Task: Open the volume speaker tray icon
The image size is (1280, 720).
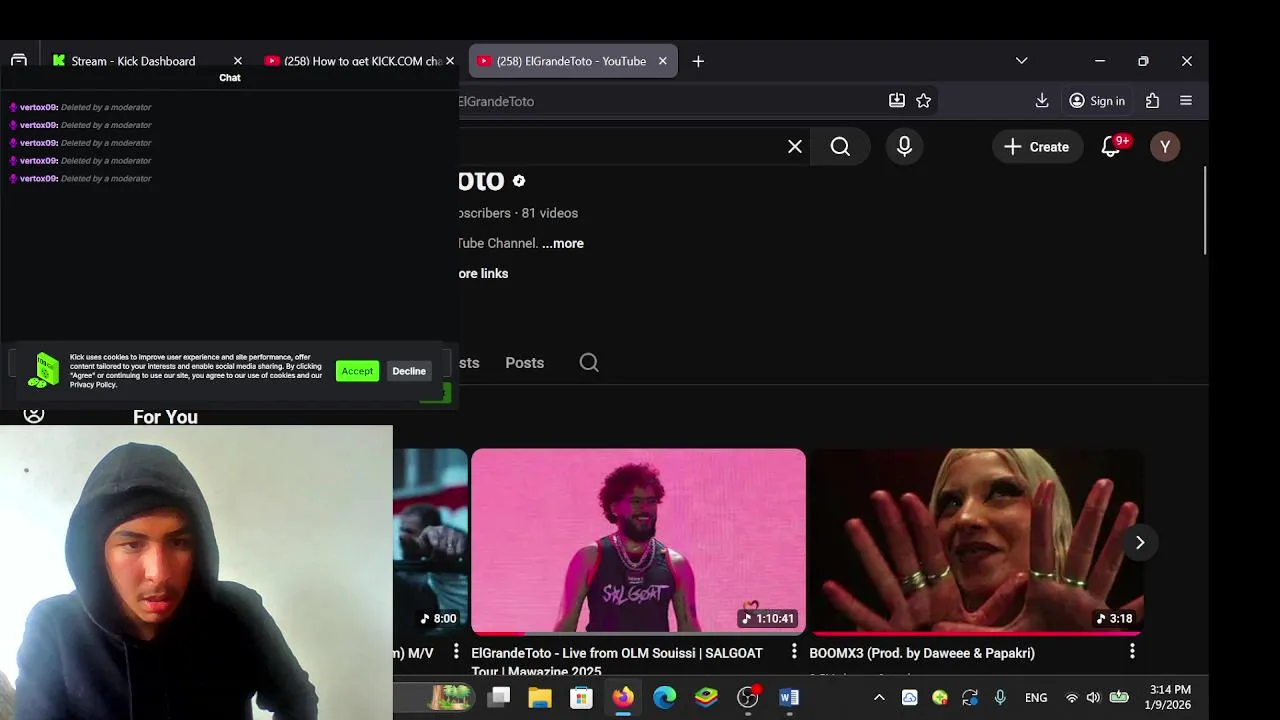Action: pyautogui.click(x=1093, y=698)
